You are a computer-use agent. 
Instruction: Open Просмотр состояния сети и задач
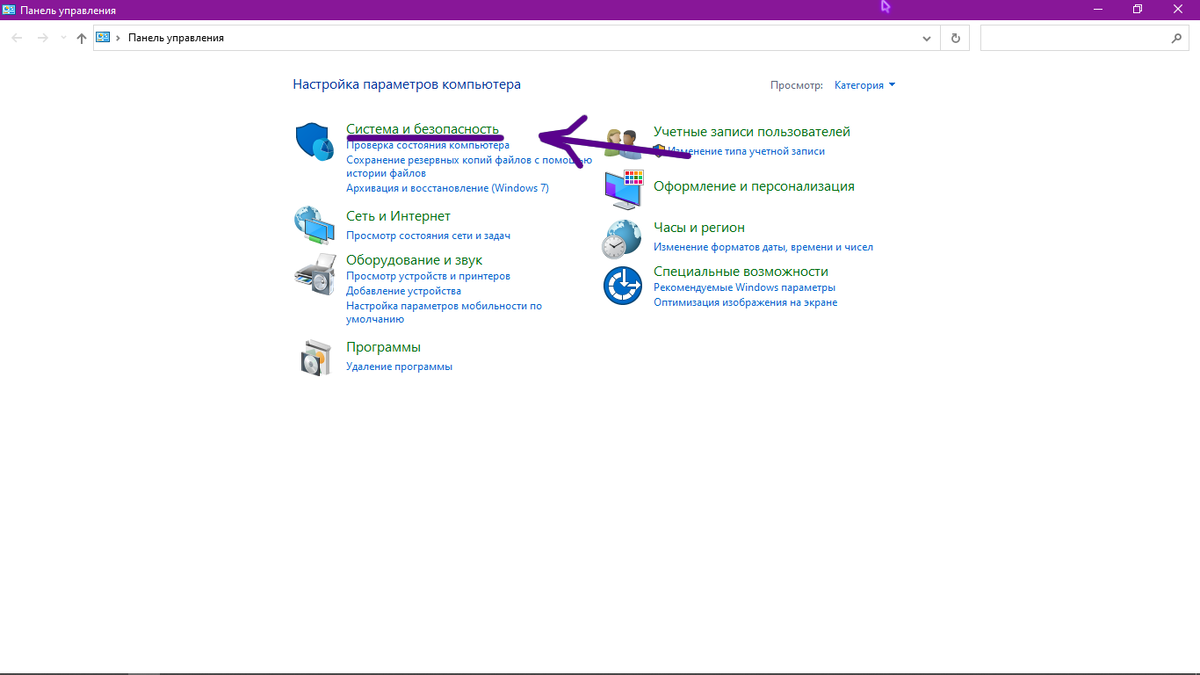coord(428,236)
